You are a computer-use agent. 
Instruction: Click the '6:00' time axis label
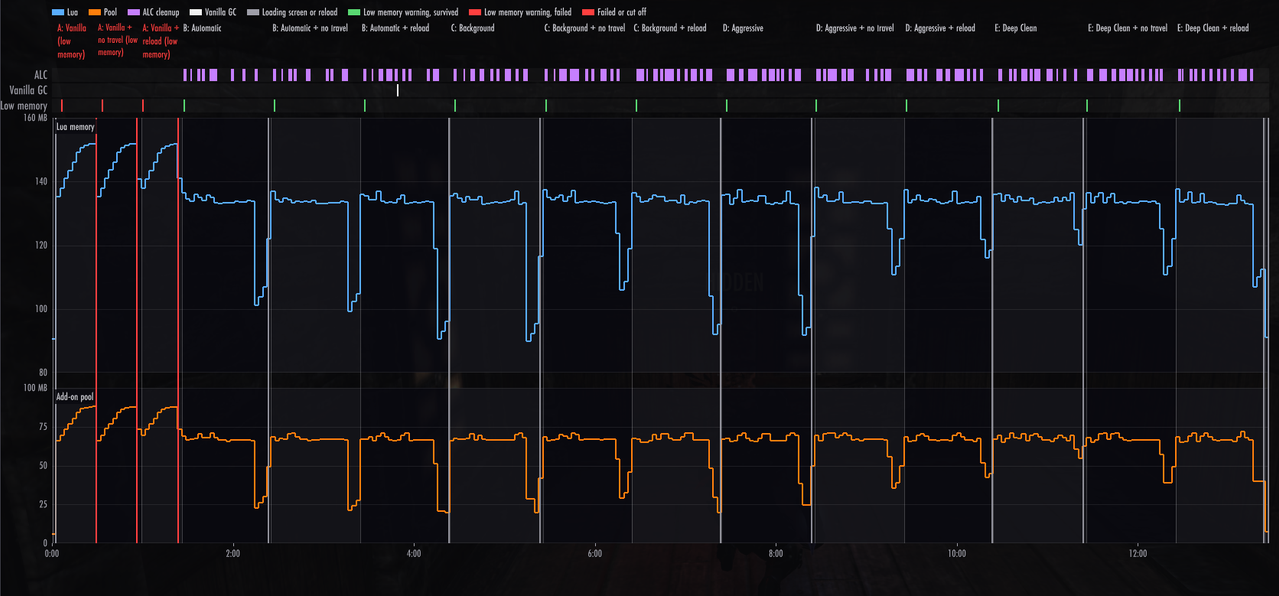click(594, 552)
